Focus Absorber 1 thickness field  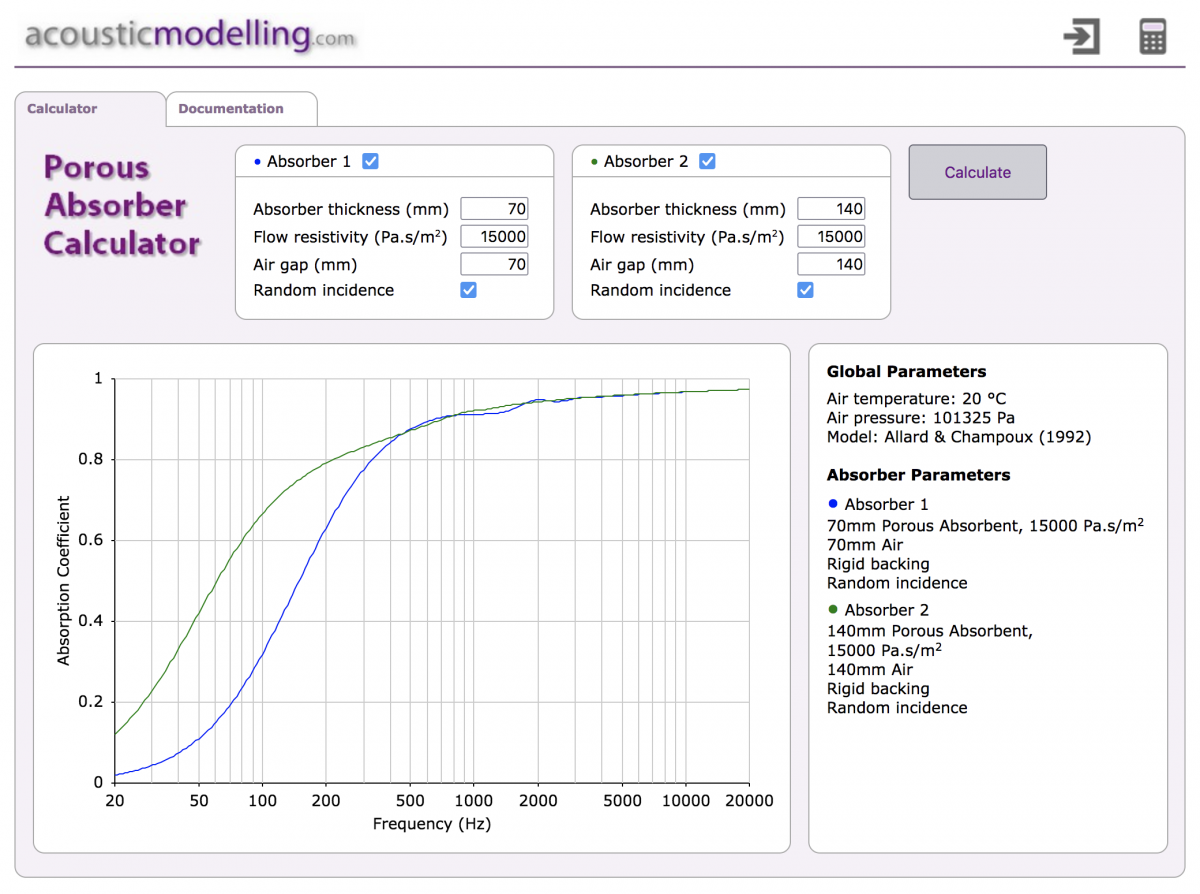pyautogui.click(x=494, y=209)
